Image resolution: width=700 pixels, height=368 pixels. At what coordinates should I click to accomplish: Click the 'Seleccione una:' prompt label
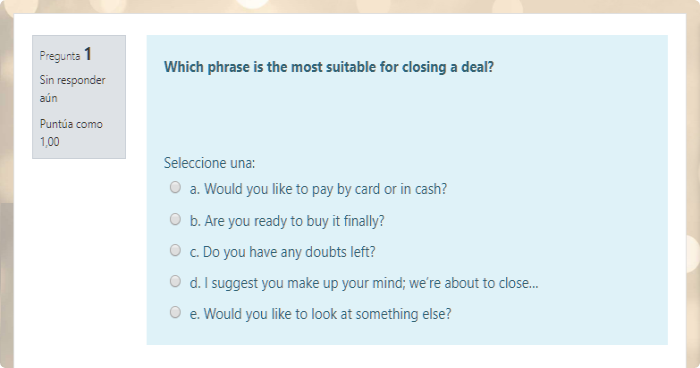[209, 163]
